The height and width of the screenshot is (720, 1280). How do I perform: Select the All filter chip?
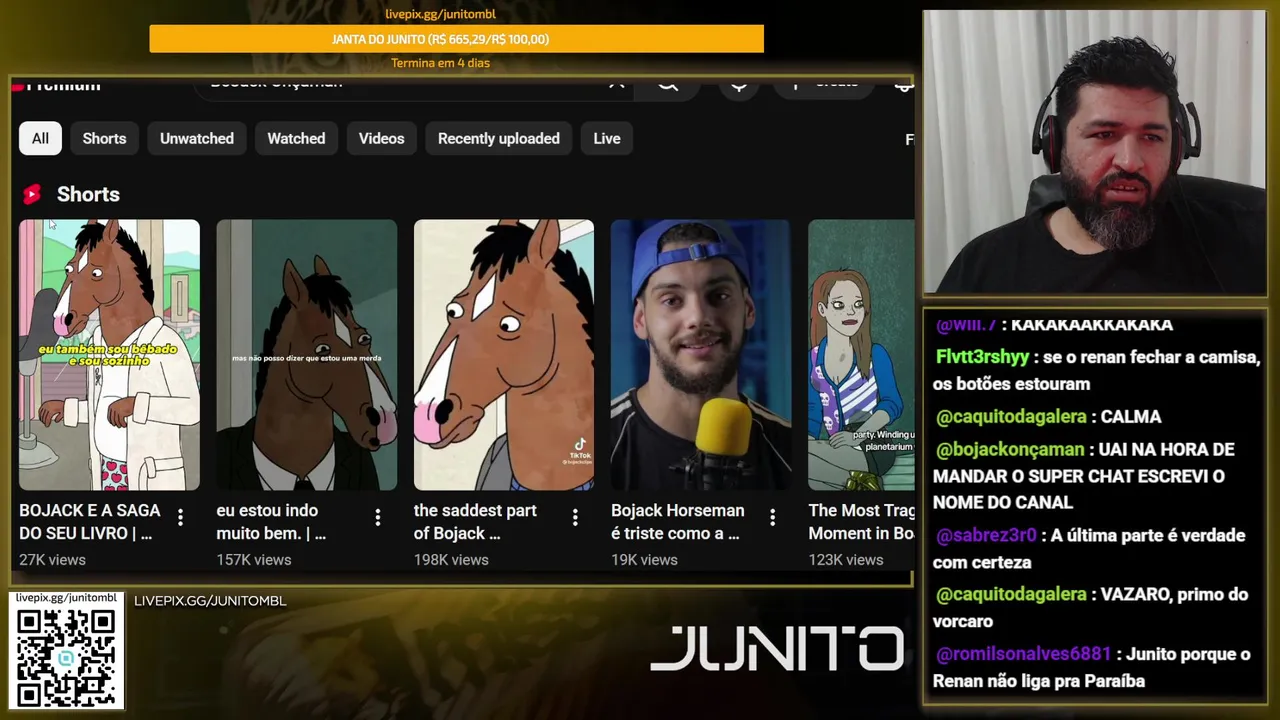40,138
